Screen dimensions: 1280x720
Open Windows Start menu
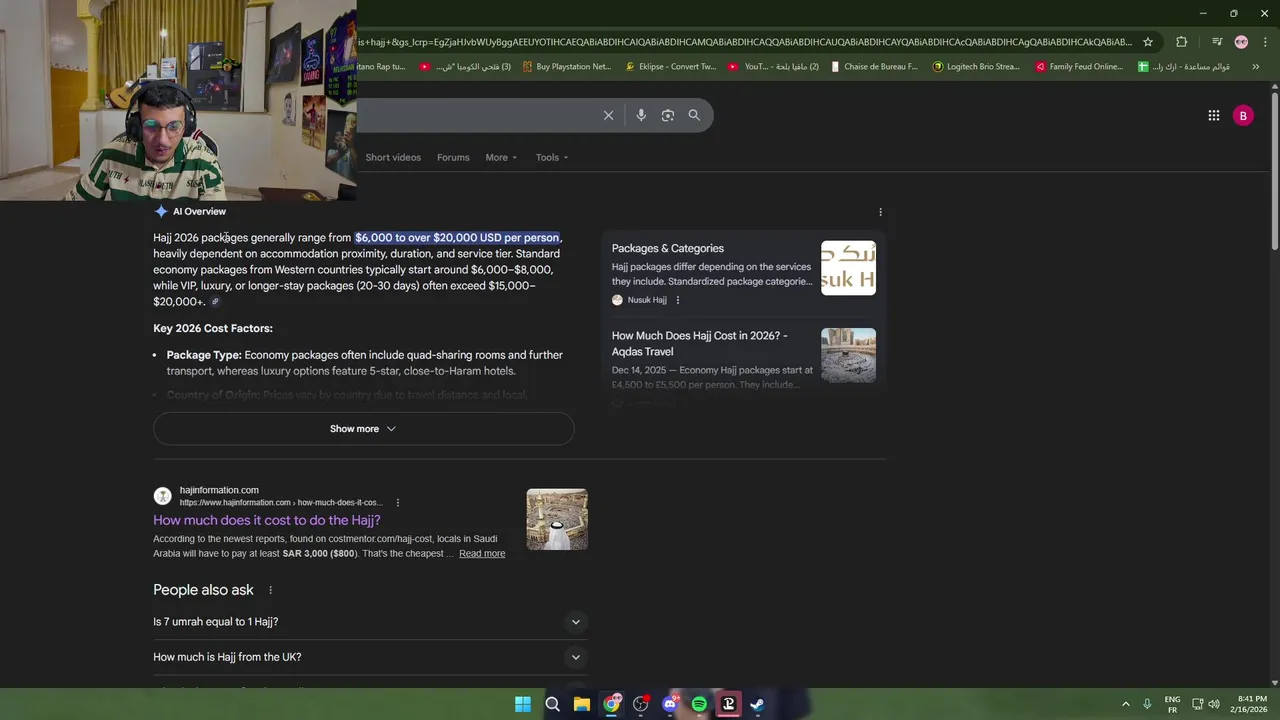pyautogui.click(x=523, y=704)
